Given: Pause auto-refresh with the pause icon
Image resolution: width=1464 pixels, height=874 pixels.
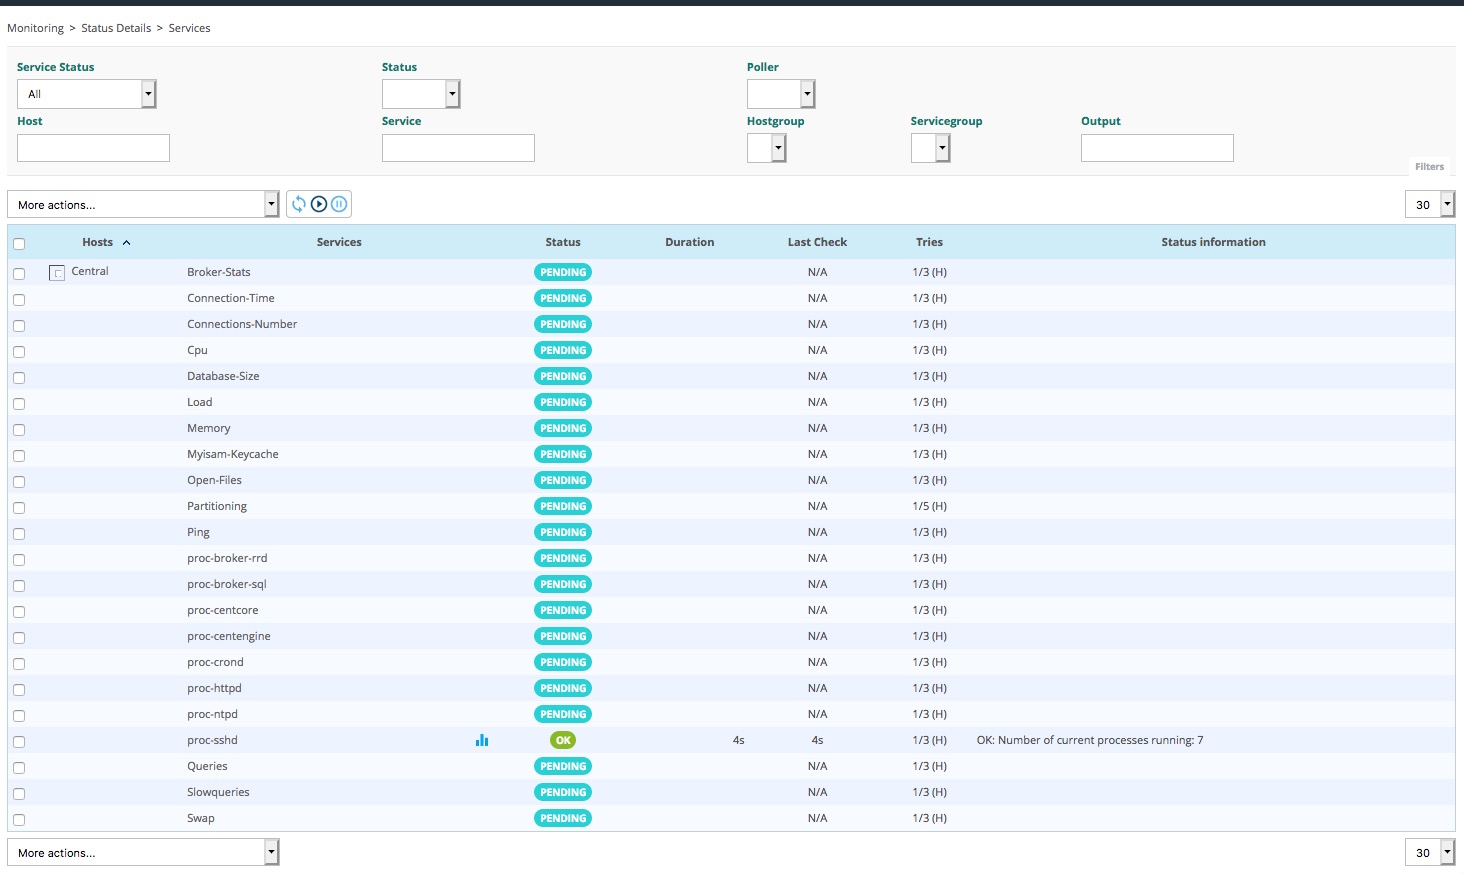Looking at the screenshot, I should [339, 204].
